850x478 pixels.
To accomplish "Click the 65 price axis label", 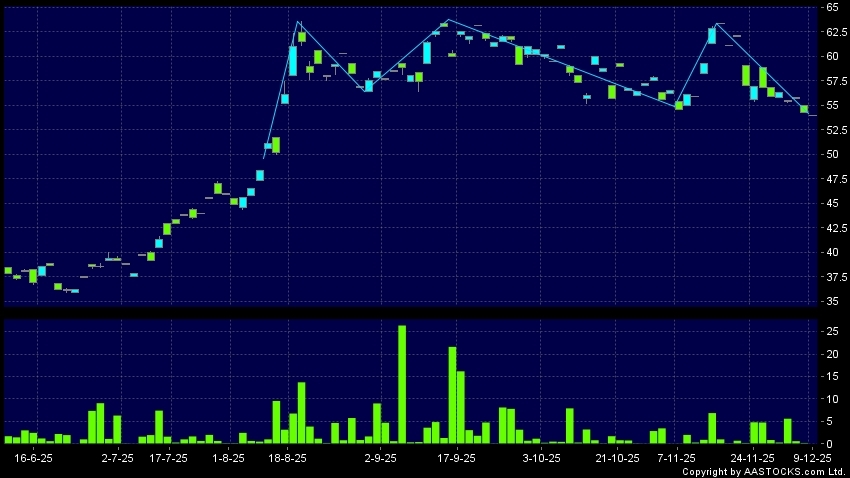I will tap(831, 7).
